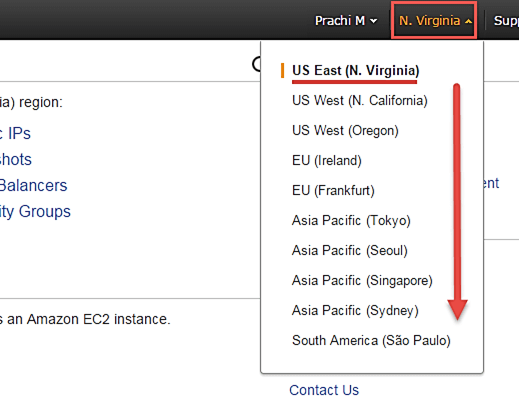Open the Snapshots resource link
This screenshot has height=419, width=519.
point(16,159)
